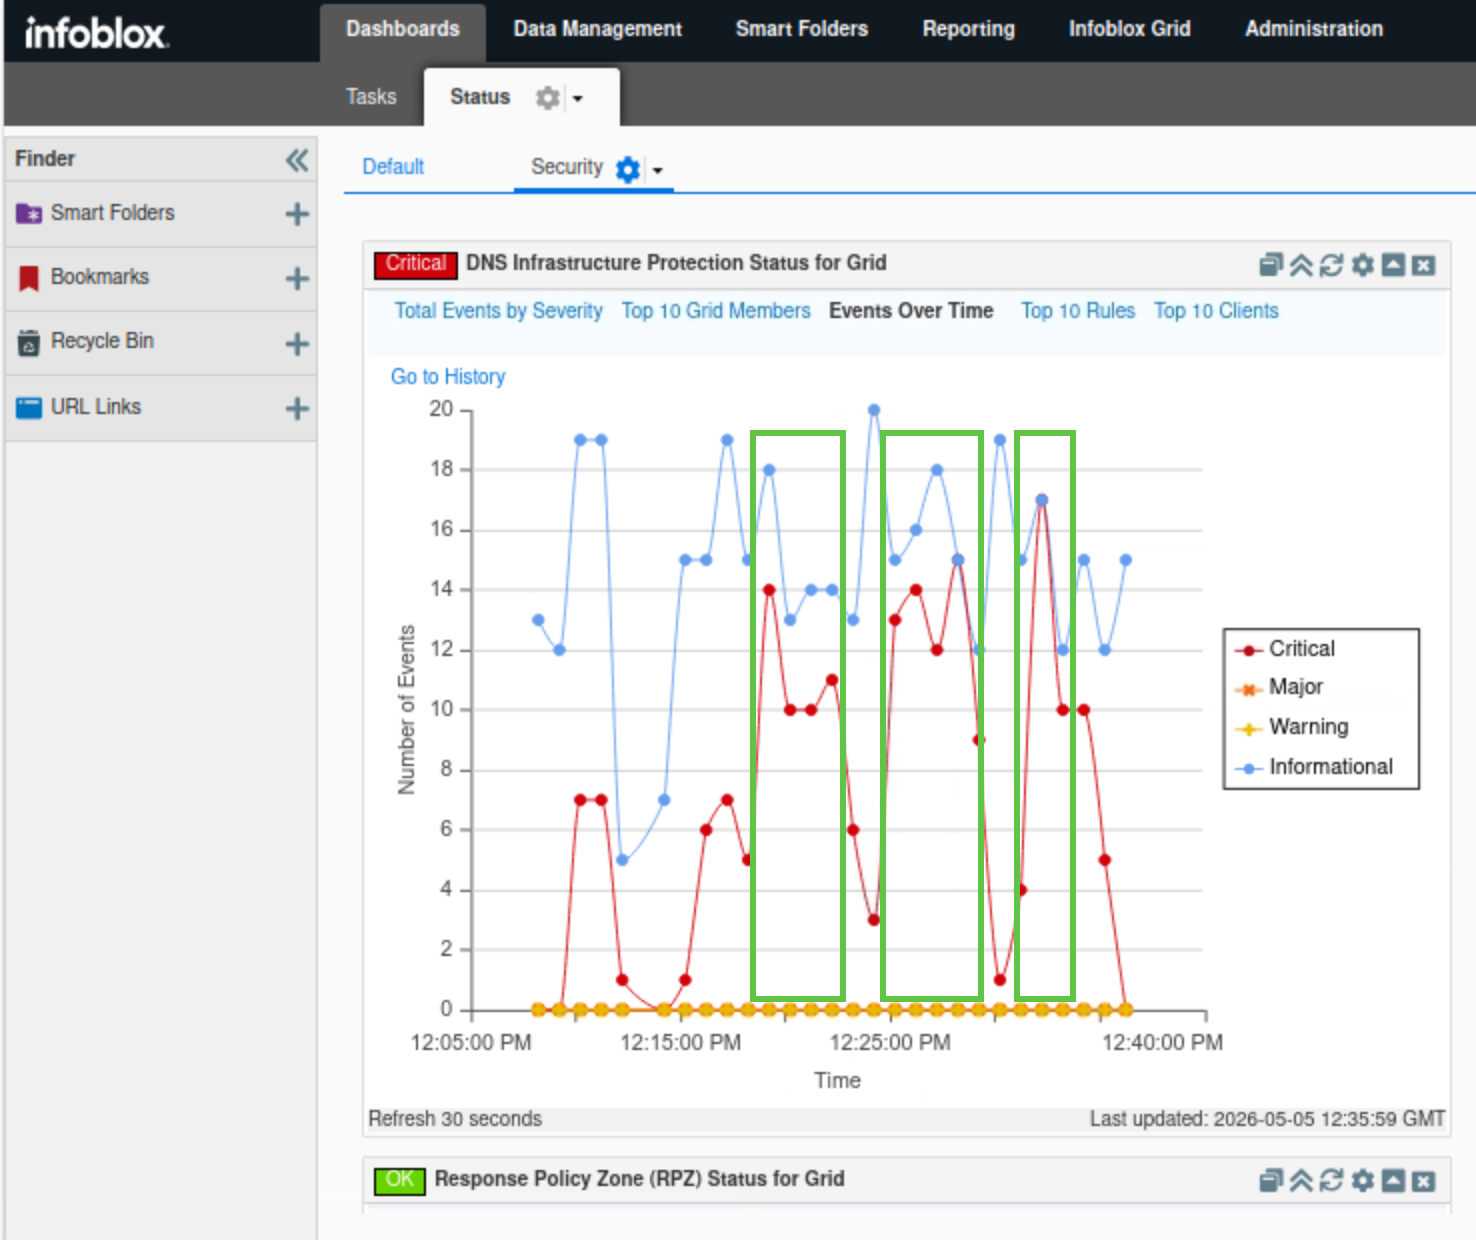Select the Events Over Time view
Screen dimensions: 1476x1240
pyautogui.click(x=911, y=311)
